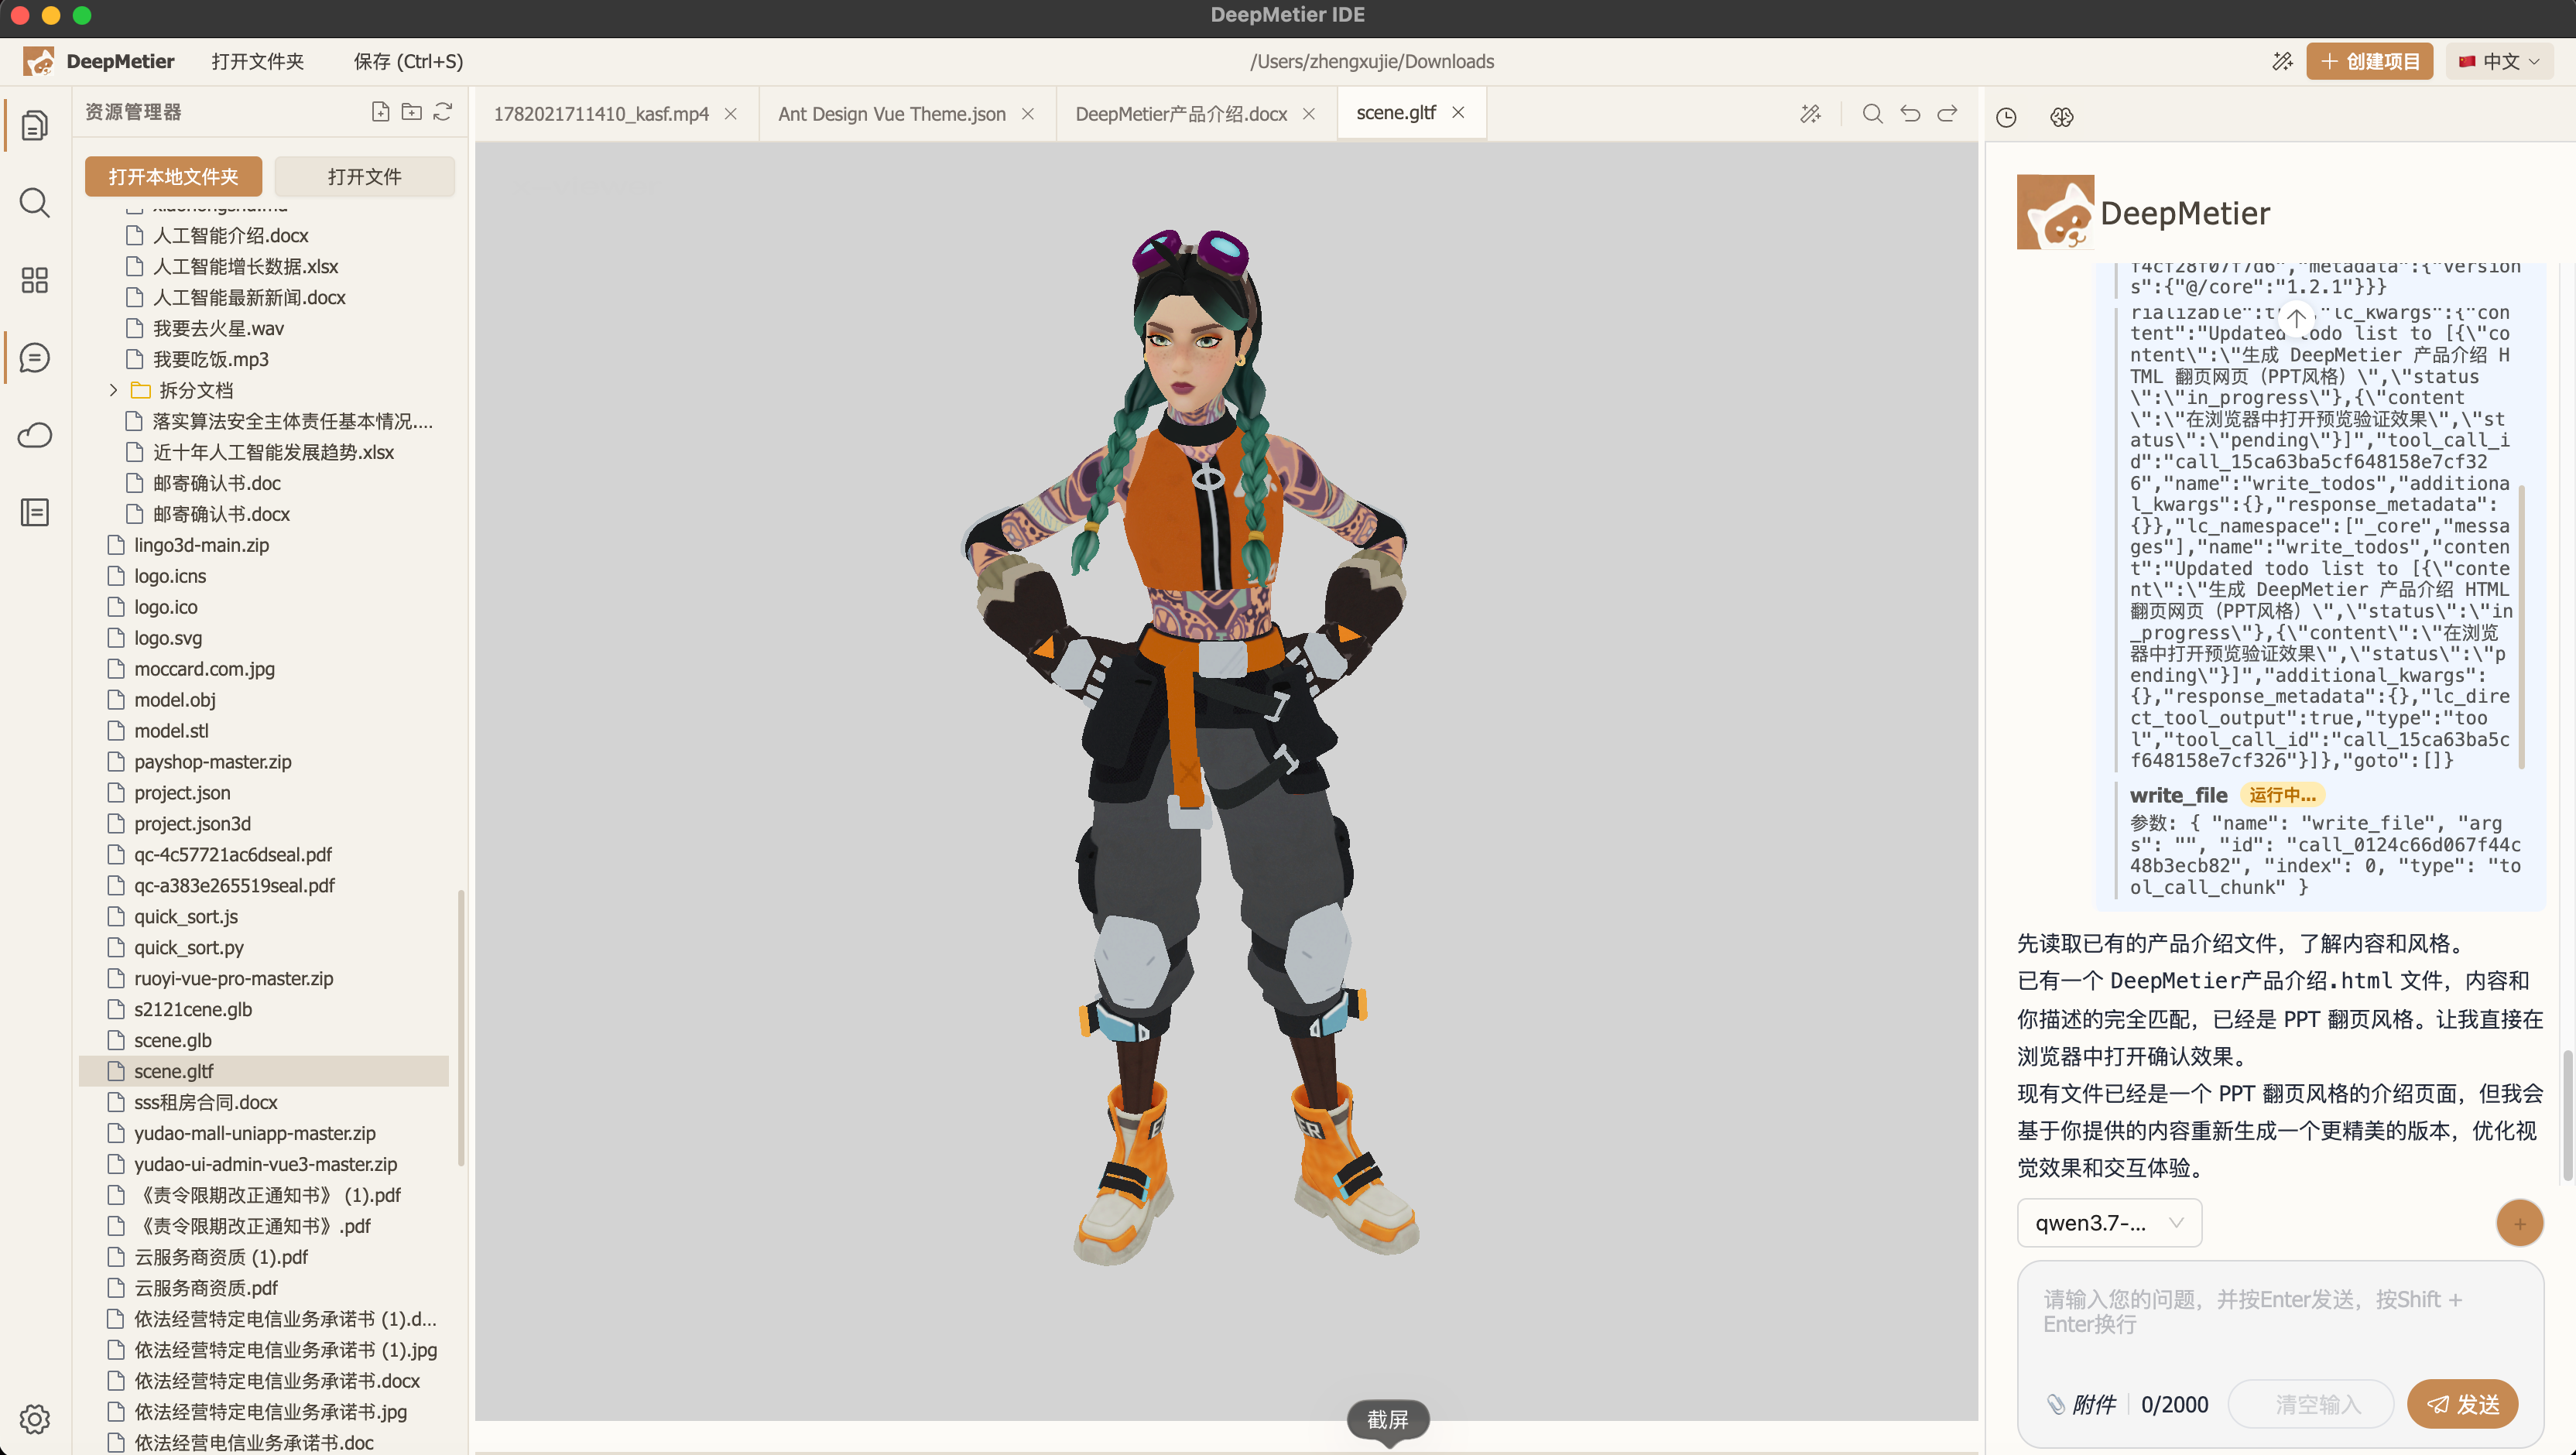Expand the 拆分文档 folder
The height and width of the screenshot is (1455, 2576).
point(113,390)
